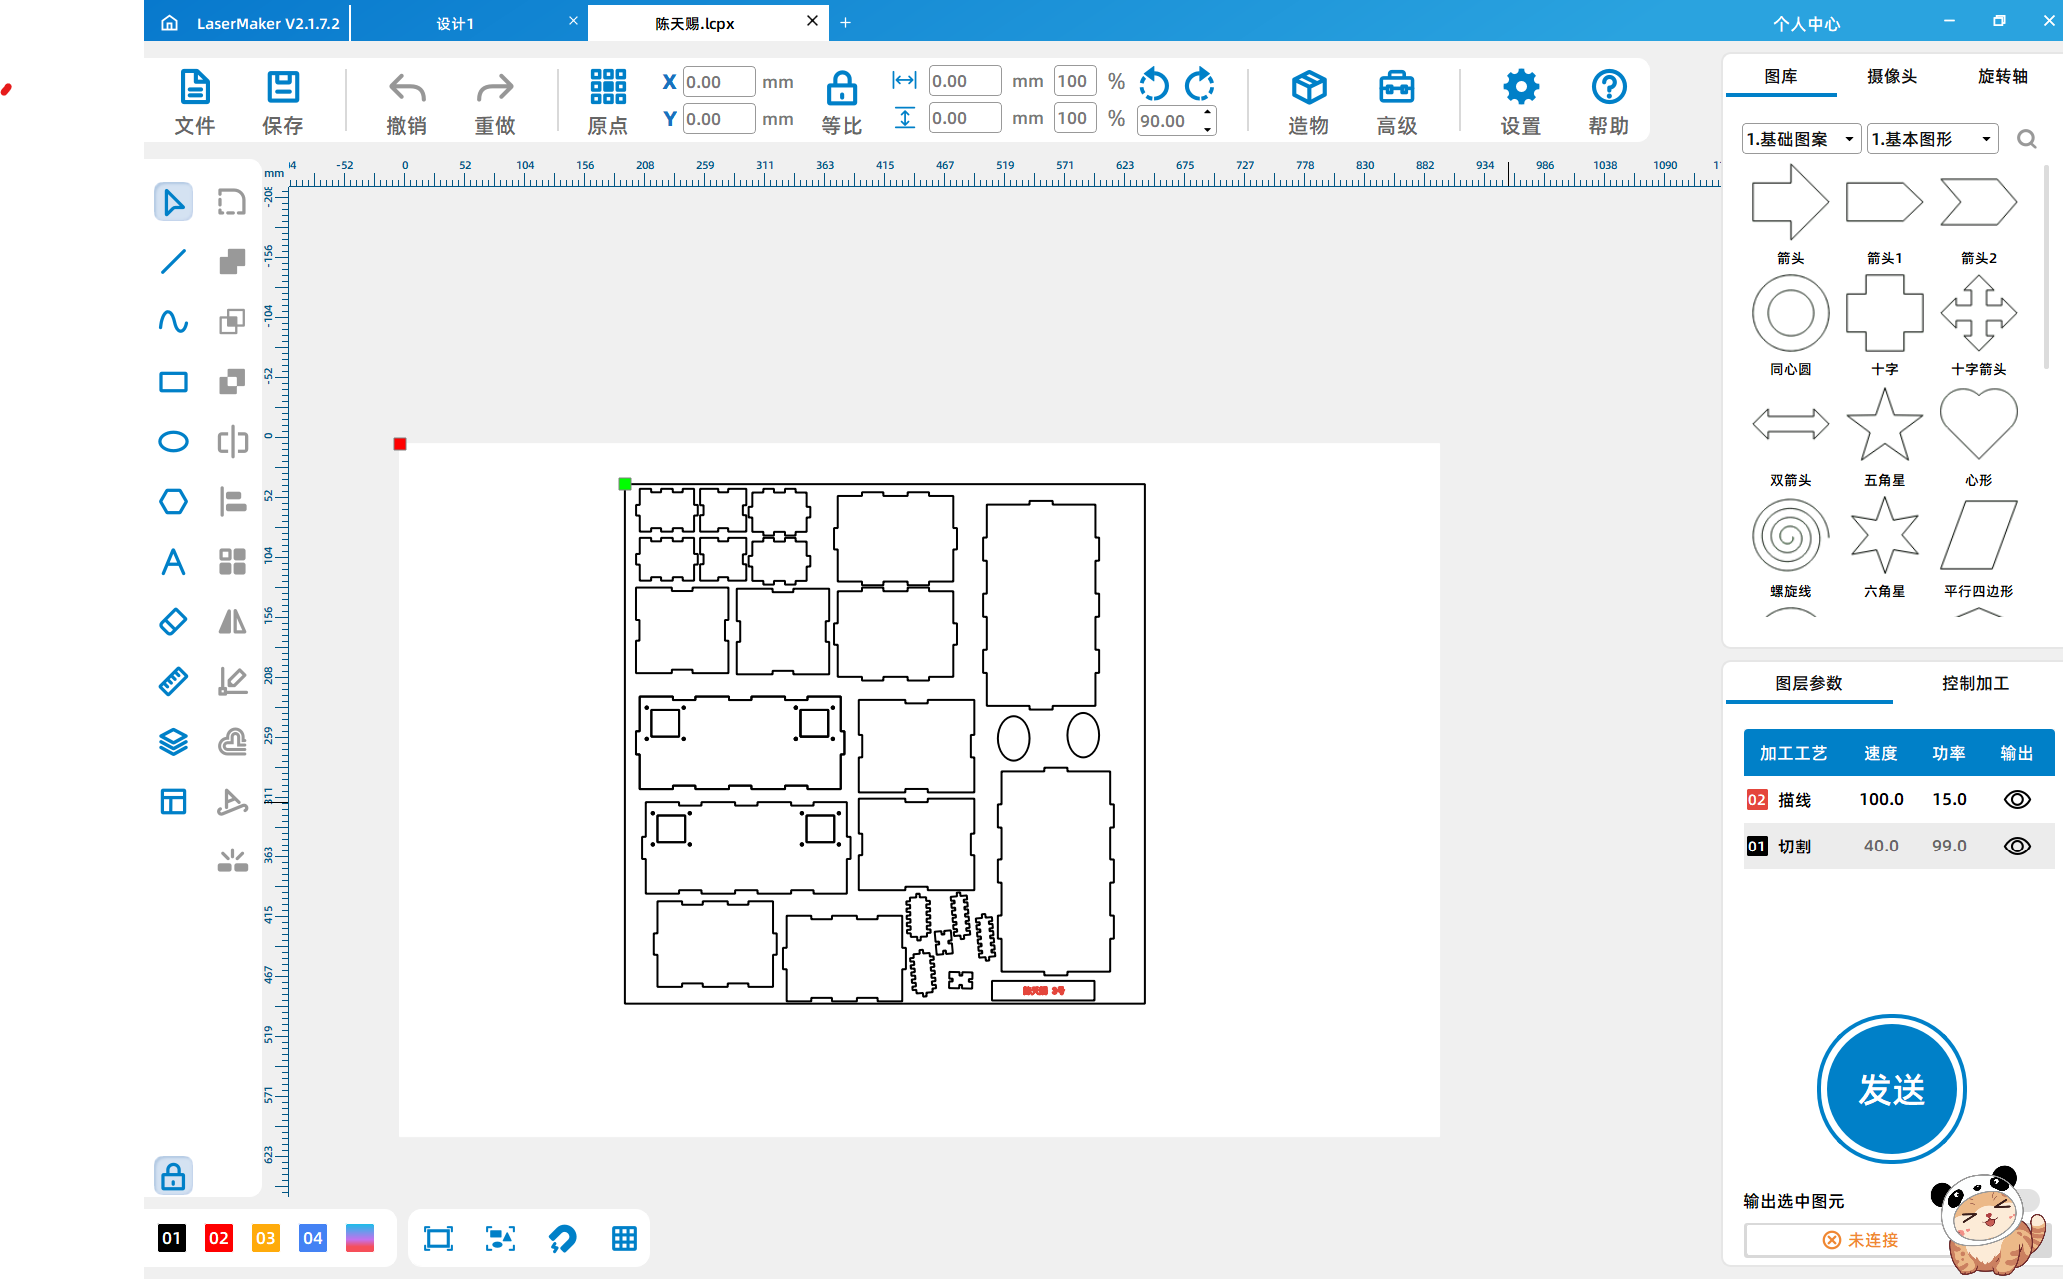Toggle the lock icon at sidebar bottom

click(x=173, y=1176)
